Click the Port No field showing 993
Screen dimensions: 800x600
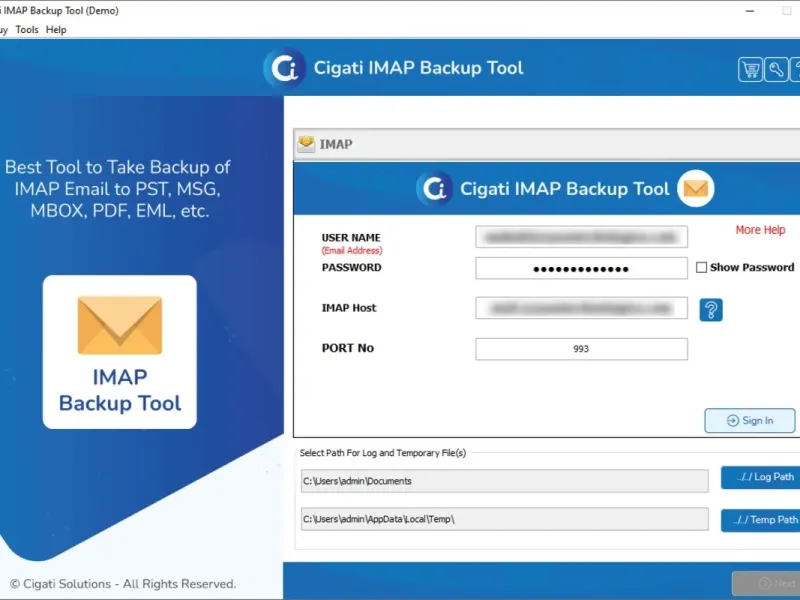(x=582, y=349)
